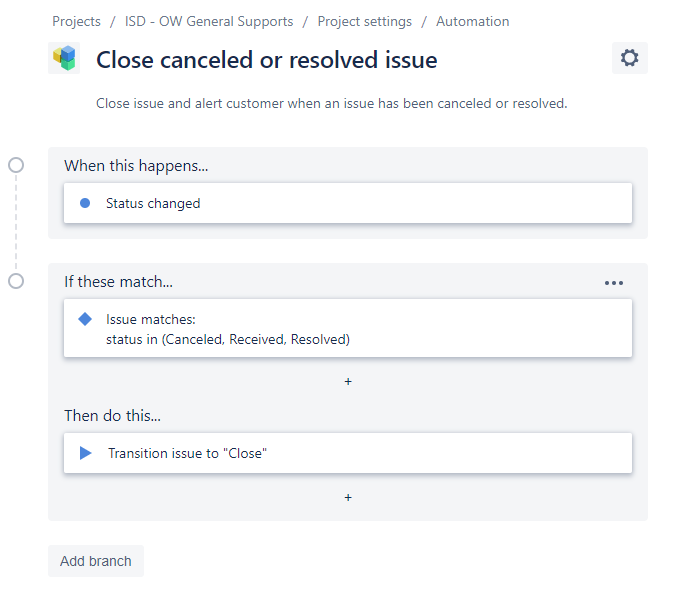Click the project avatar cube icon
The height and width of the screenshot is (589, 680).
tap(64, 58)
